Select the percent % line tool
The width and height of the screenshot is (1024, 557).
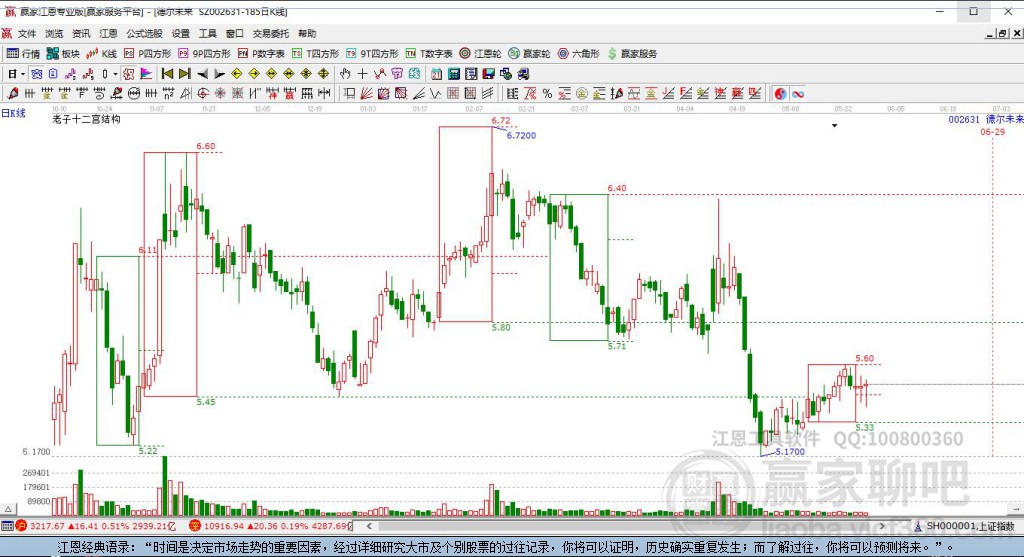coord(547,94)
